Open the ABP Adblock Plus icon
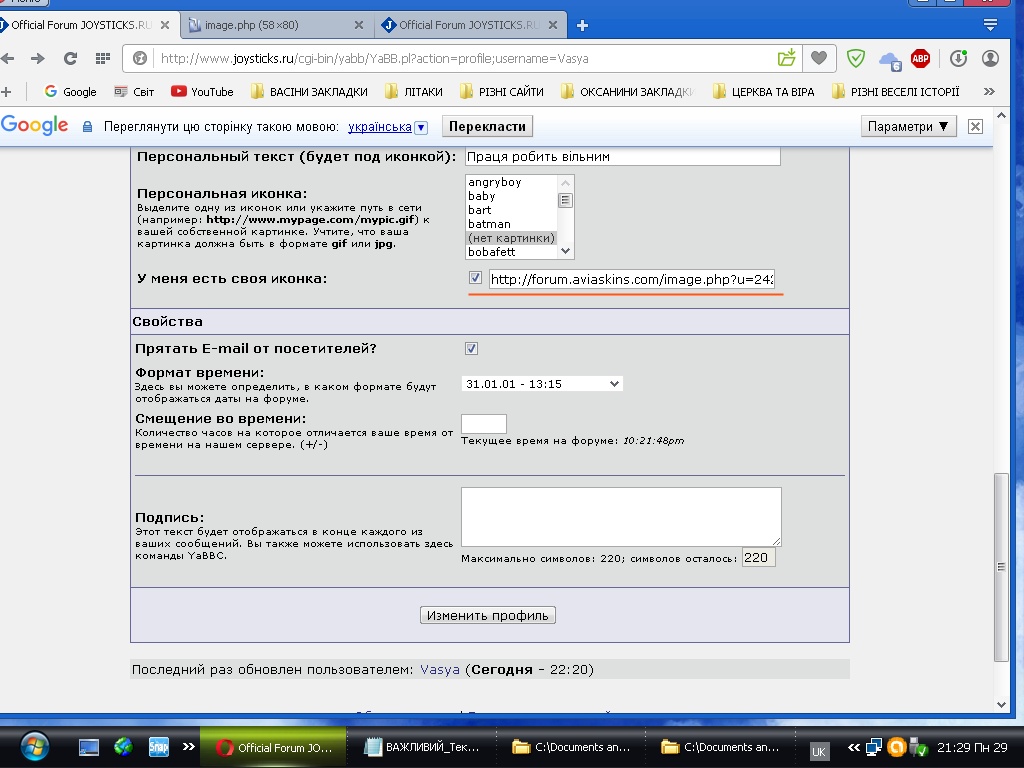Image resolution: width=1024 pixels, height=768 pixels. point(920,59)
